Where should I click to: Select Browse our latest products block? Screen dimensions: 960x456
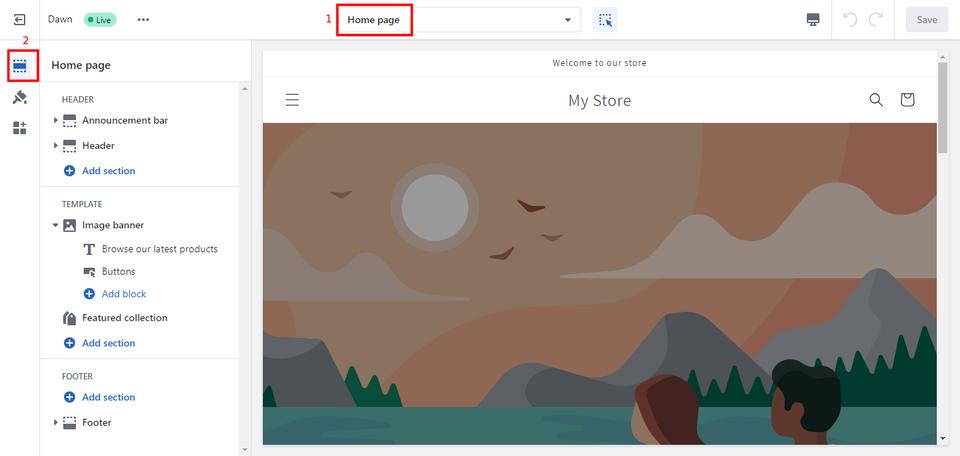click(x=160, y=249)
